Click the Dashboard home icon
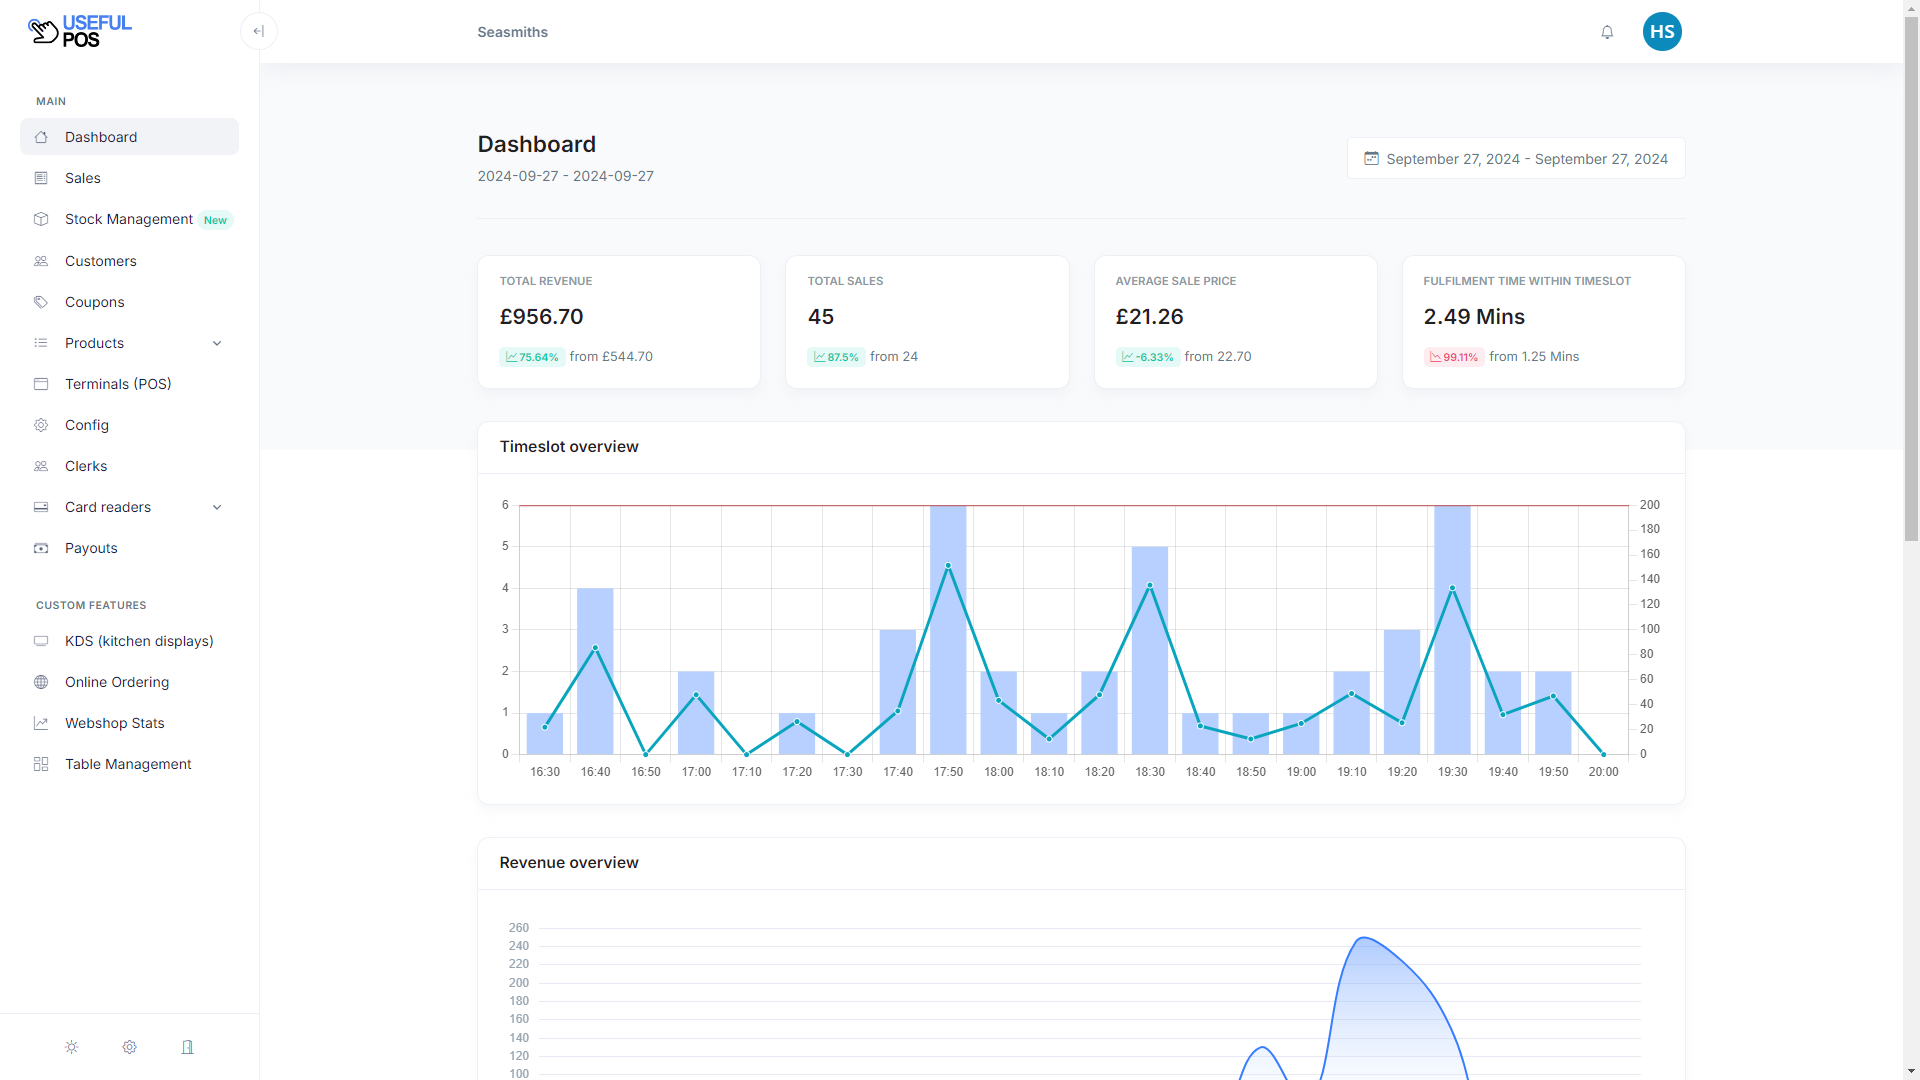The image size is (1920, 1080). (x=41, y=137)
